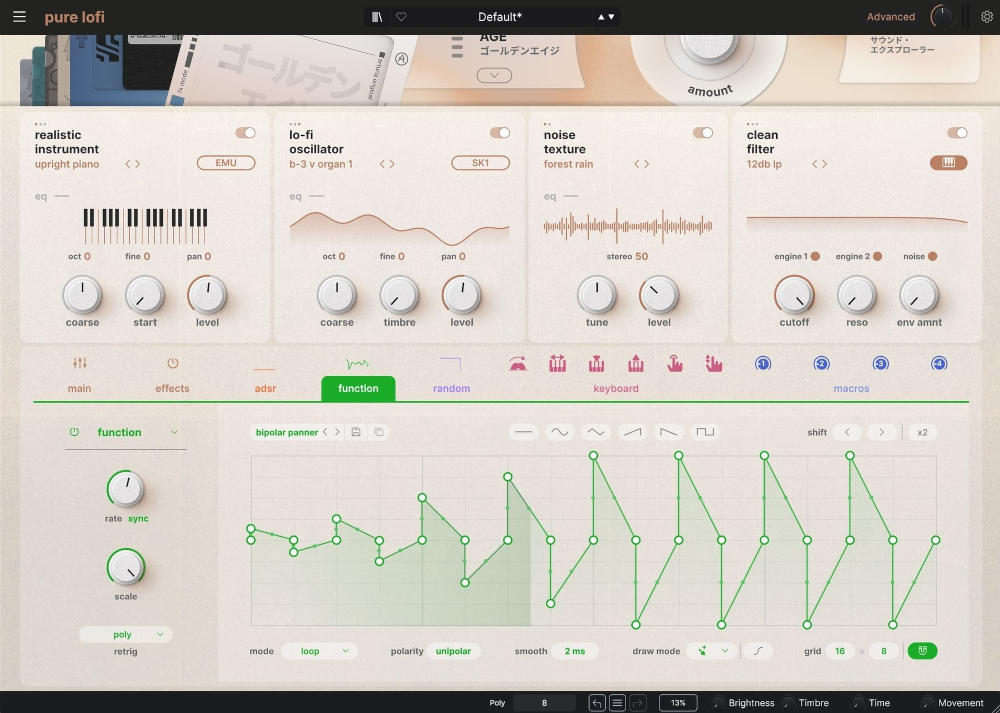
Task: Turn off the clean filter switch
Action: pos(957,133)
